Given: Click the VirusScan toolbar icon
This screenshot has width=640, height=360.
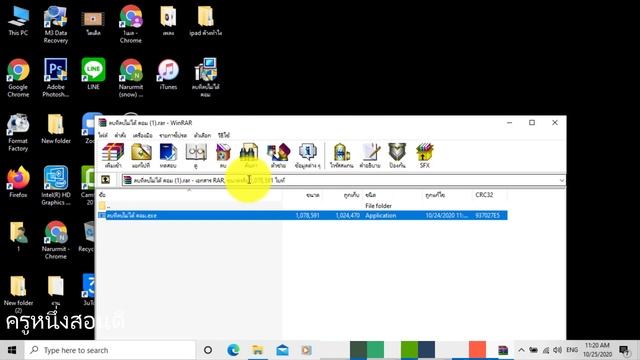Looking at the screenshot, I should point(341,156).
